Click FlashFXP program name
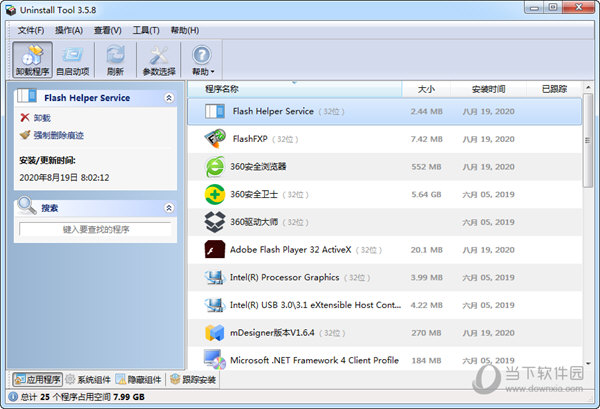Screen dimensions: 600x409 click(250, 139)
